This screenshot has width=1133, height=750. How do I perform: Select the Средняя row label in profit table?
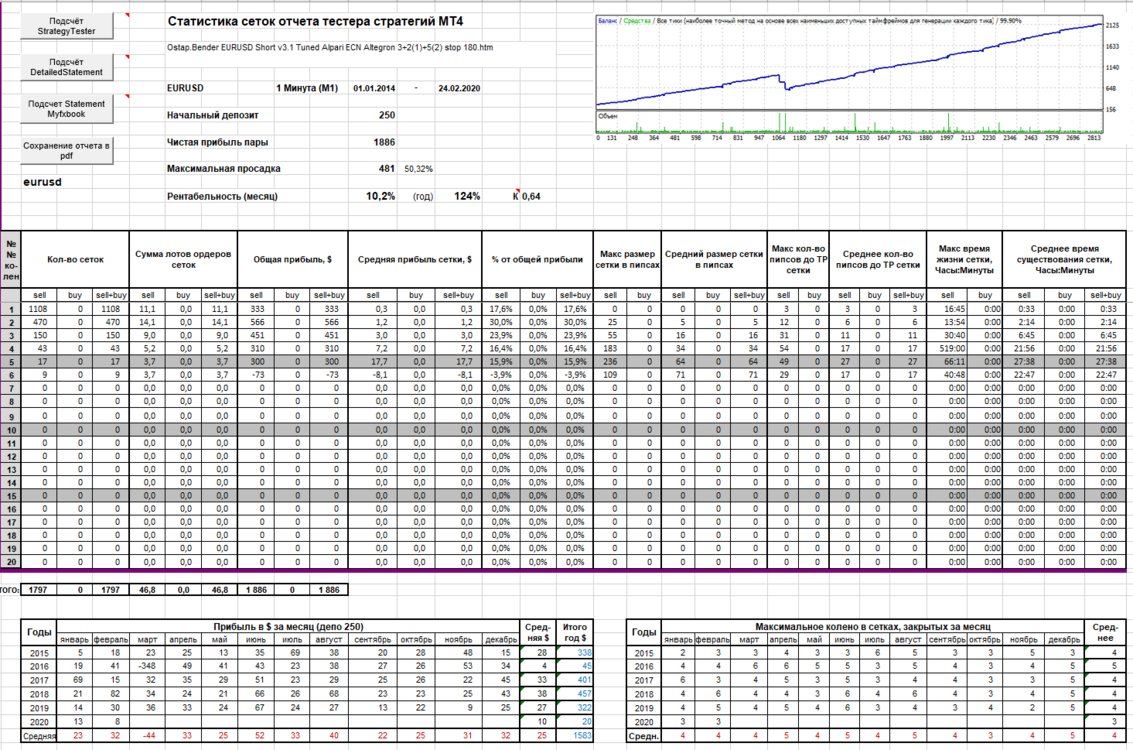click(39, 736)
